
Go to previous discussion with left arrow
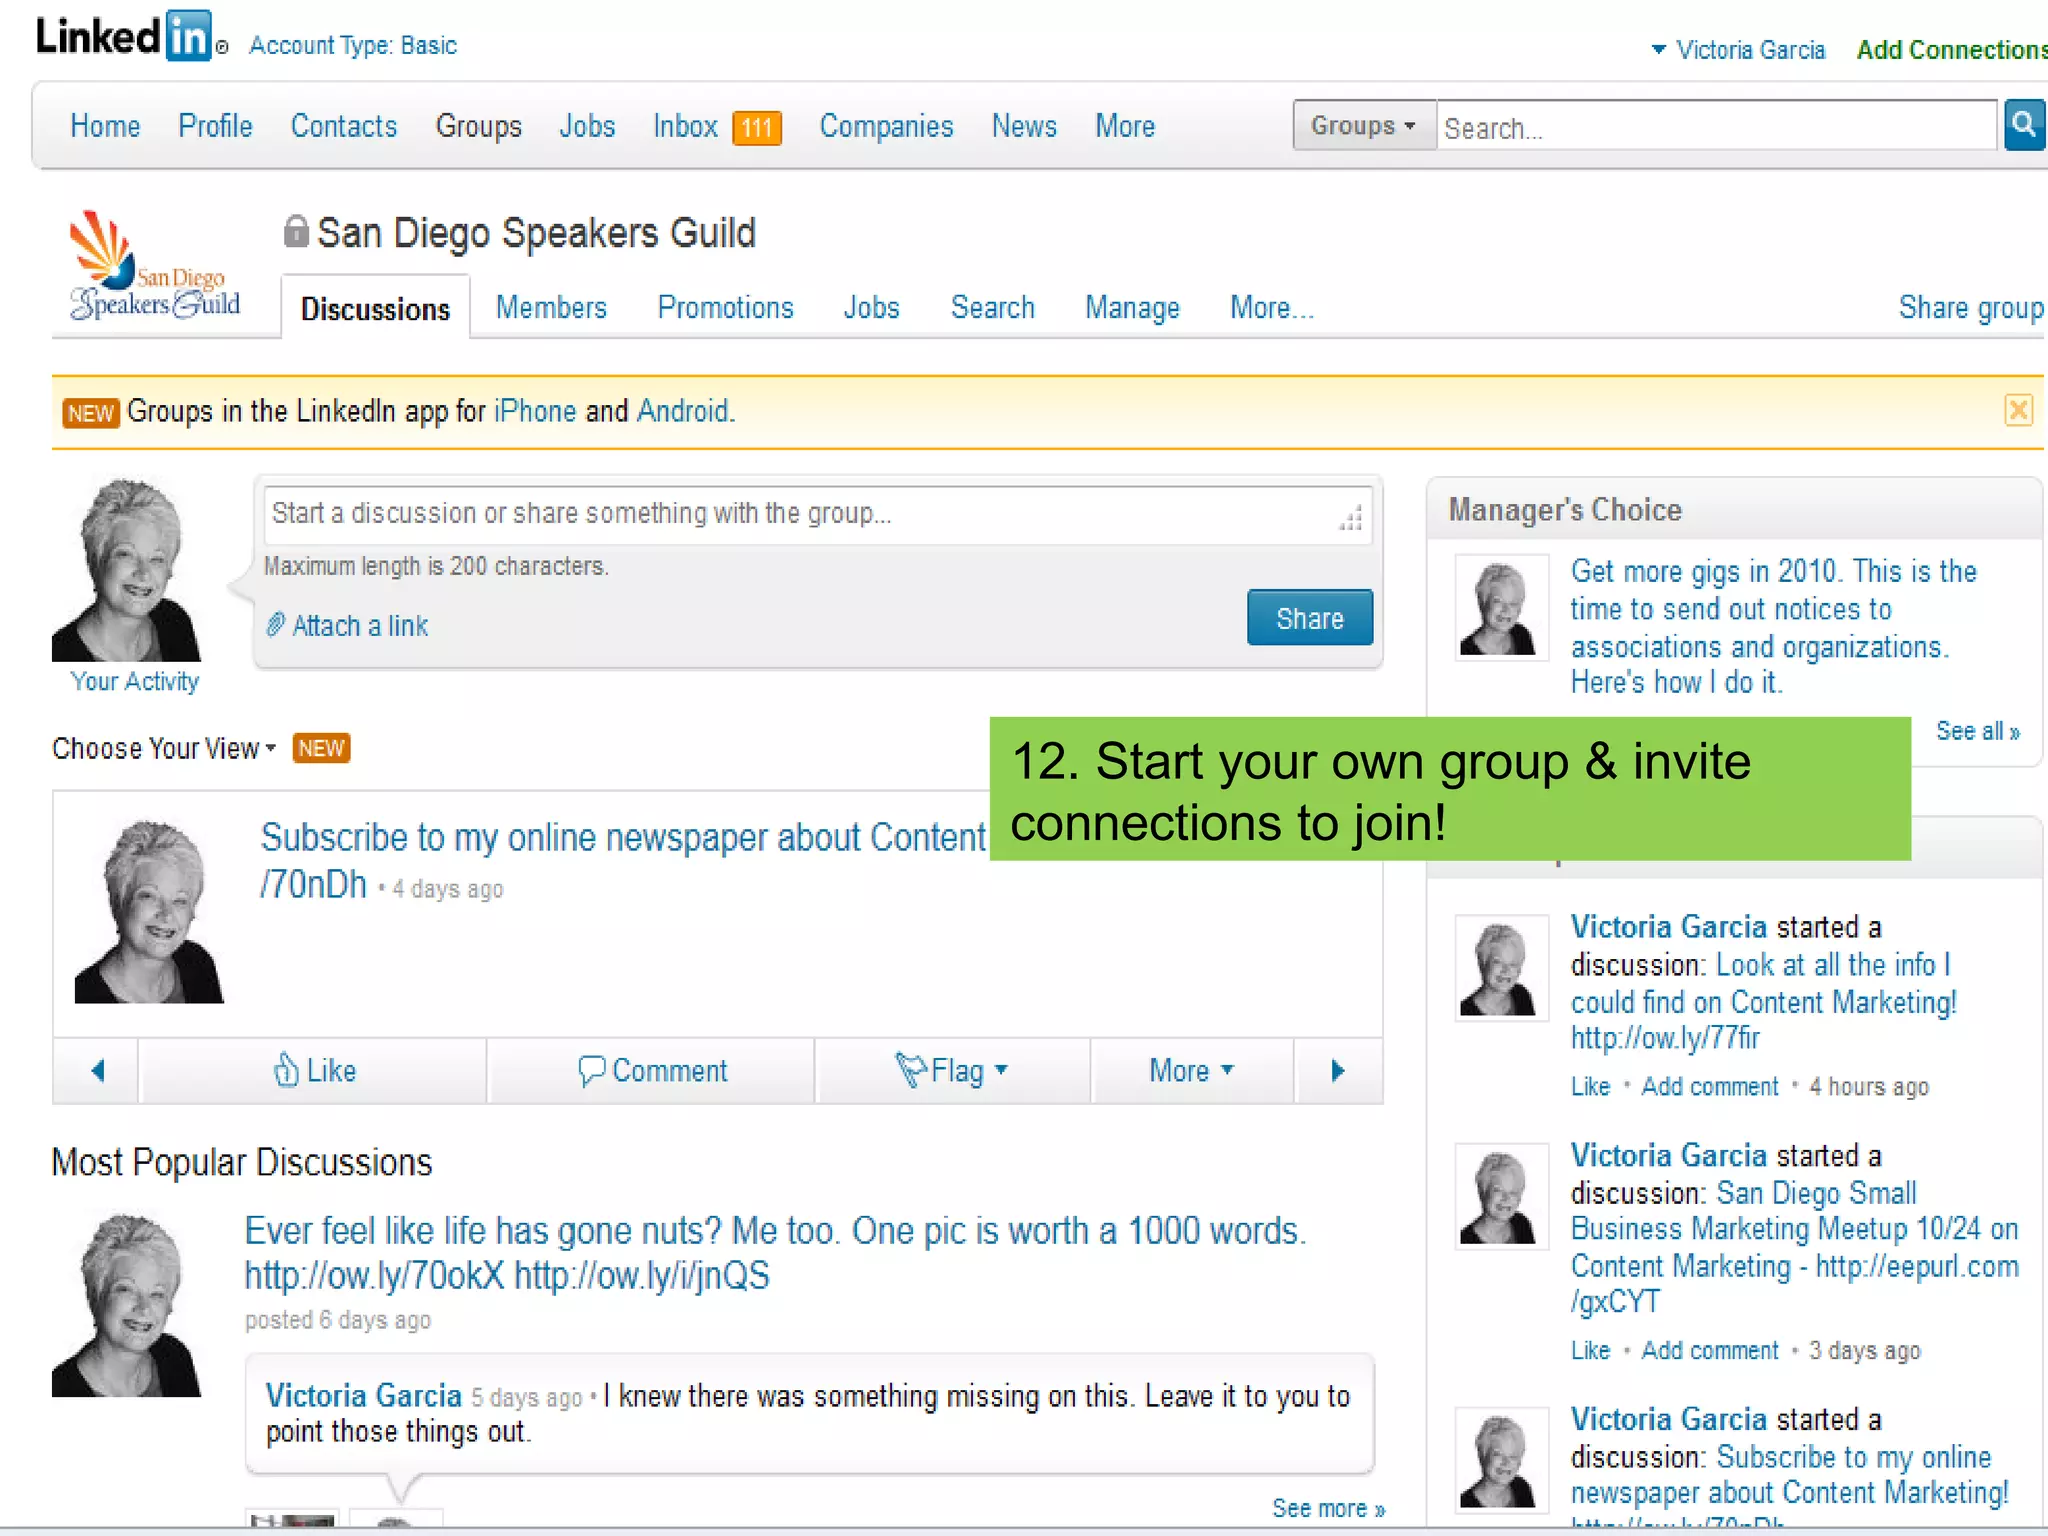click(x=97, y=1070)
